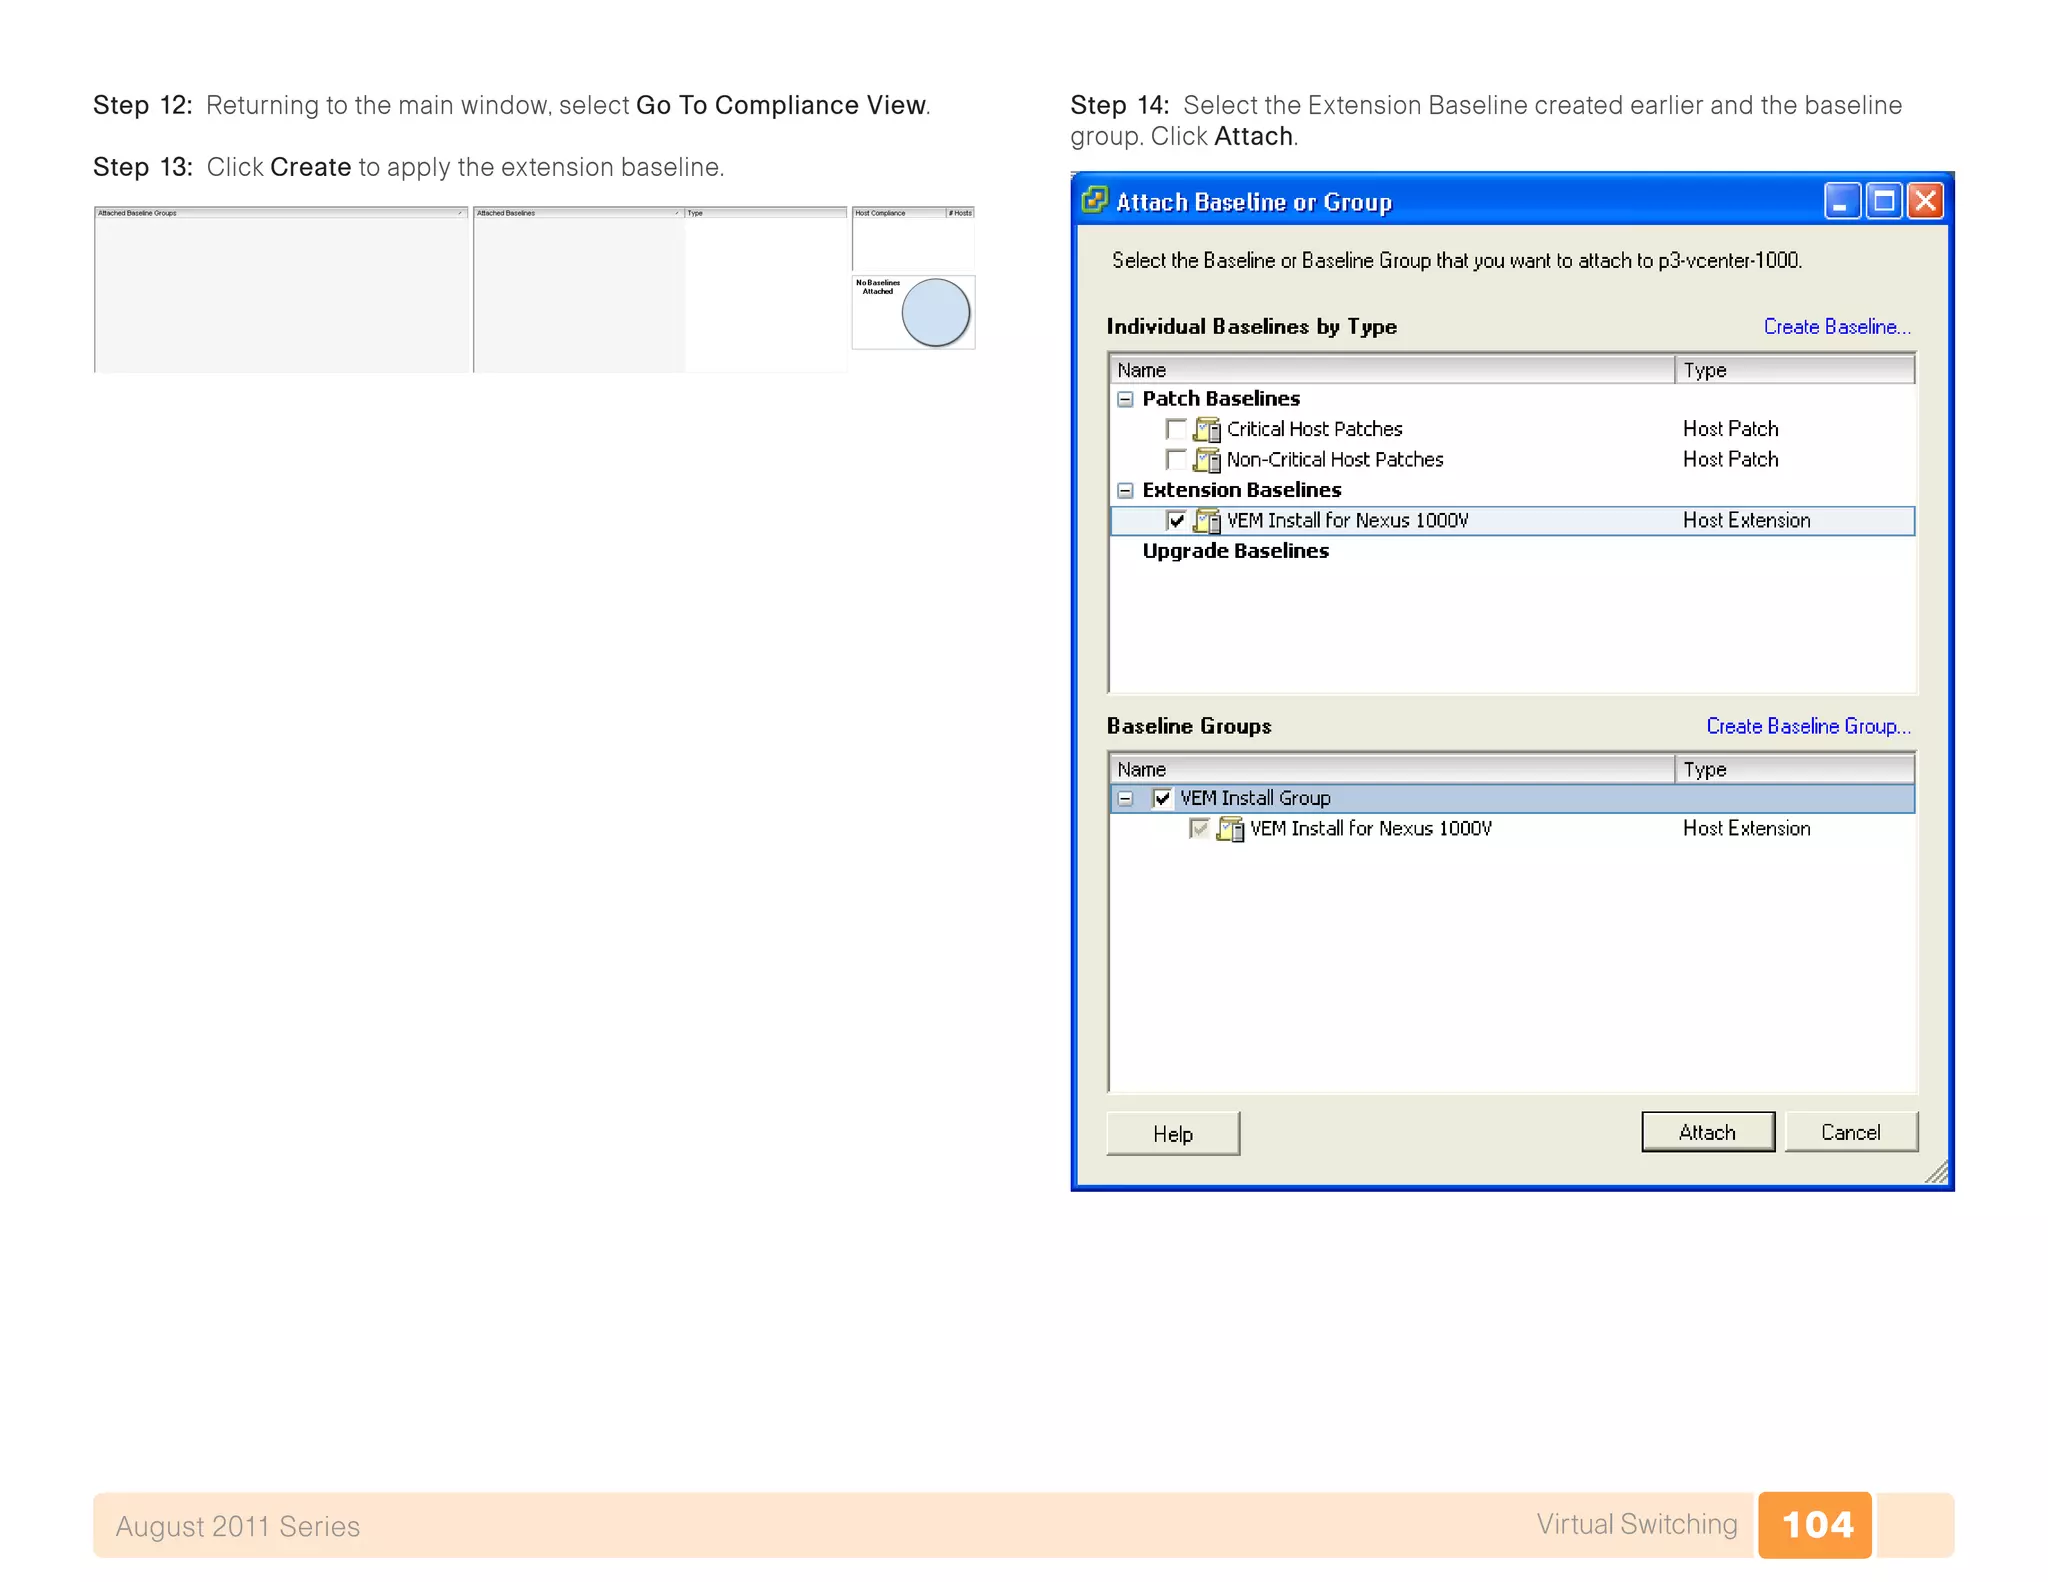
Task: Click the Host Compliance column header
Action: pyautogui.click(x=899, y=213)
